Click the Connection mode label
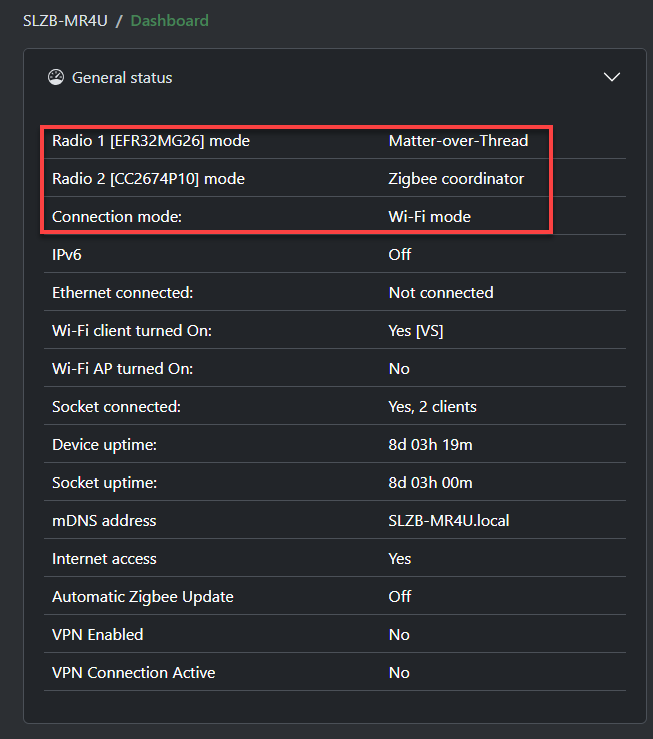653x739 pixels. (x=117, y=217)
